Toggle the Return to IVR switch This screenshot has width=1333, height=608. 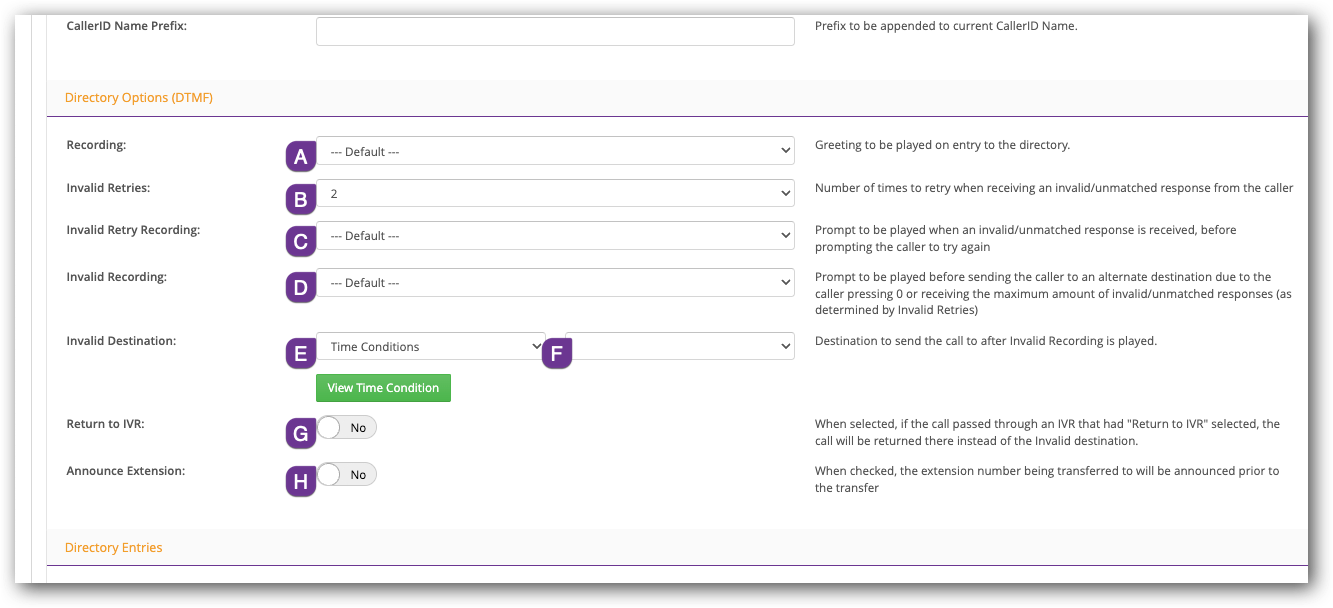[346, 428]
